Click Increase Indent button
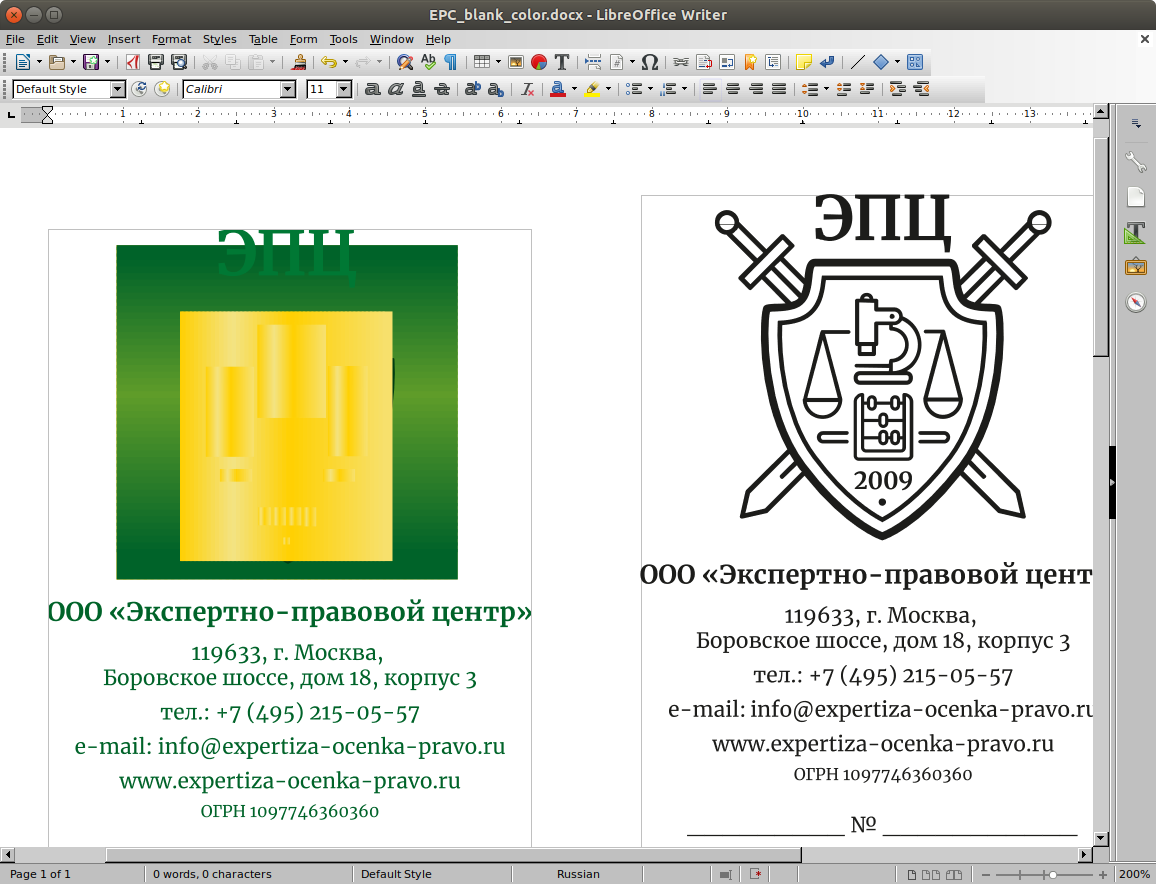1156x884 pixels. point(897,89)
